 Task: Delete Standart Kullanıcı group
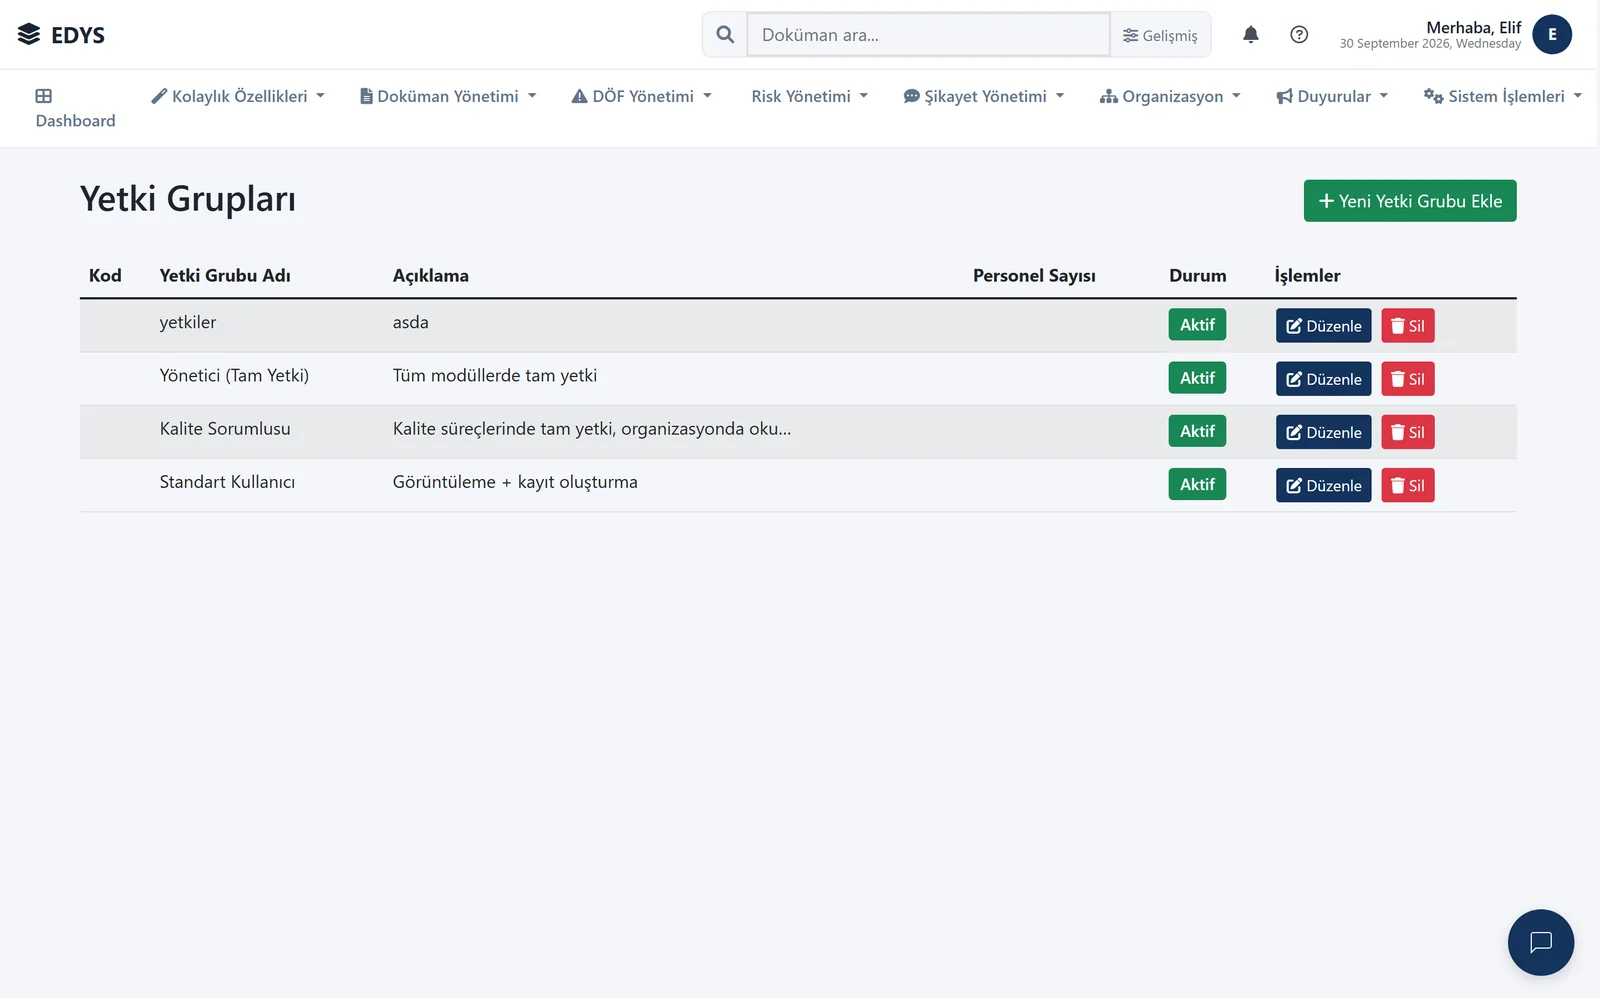pos(1408,485)
